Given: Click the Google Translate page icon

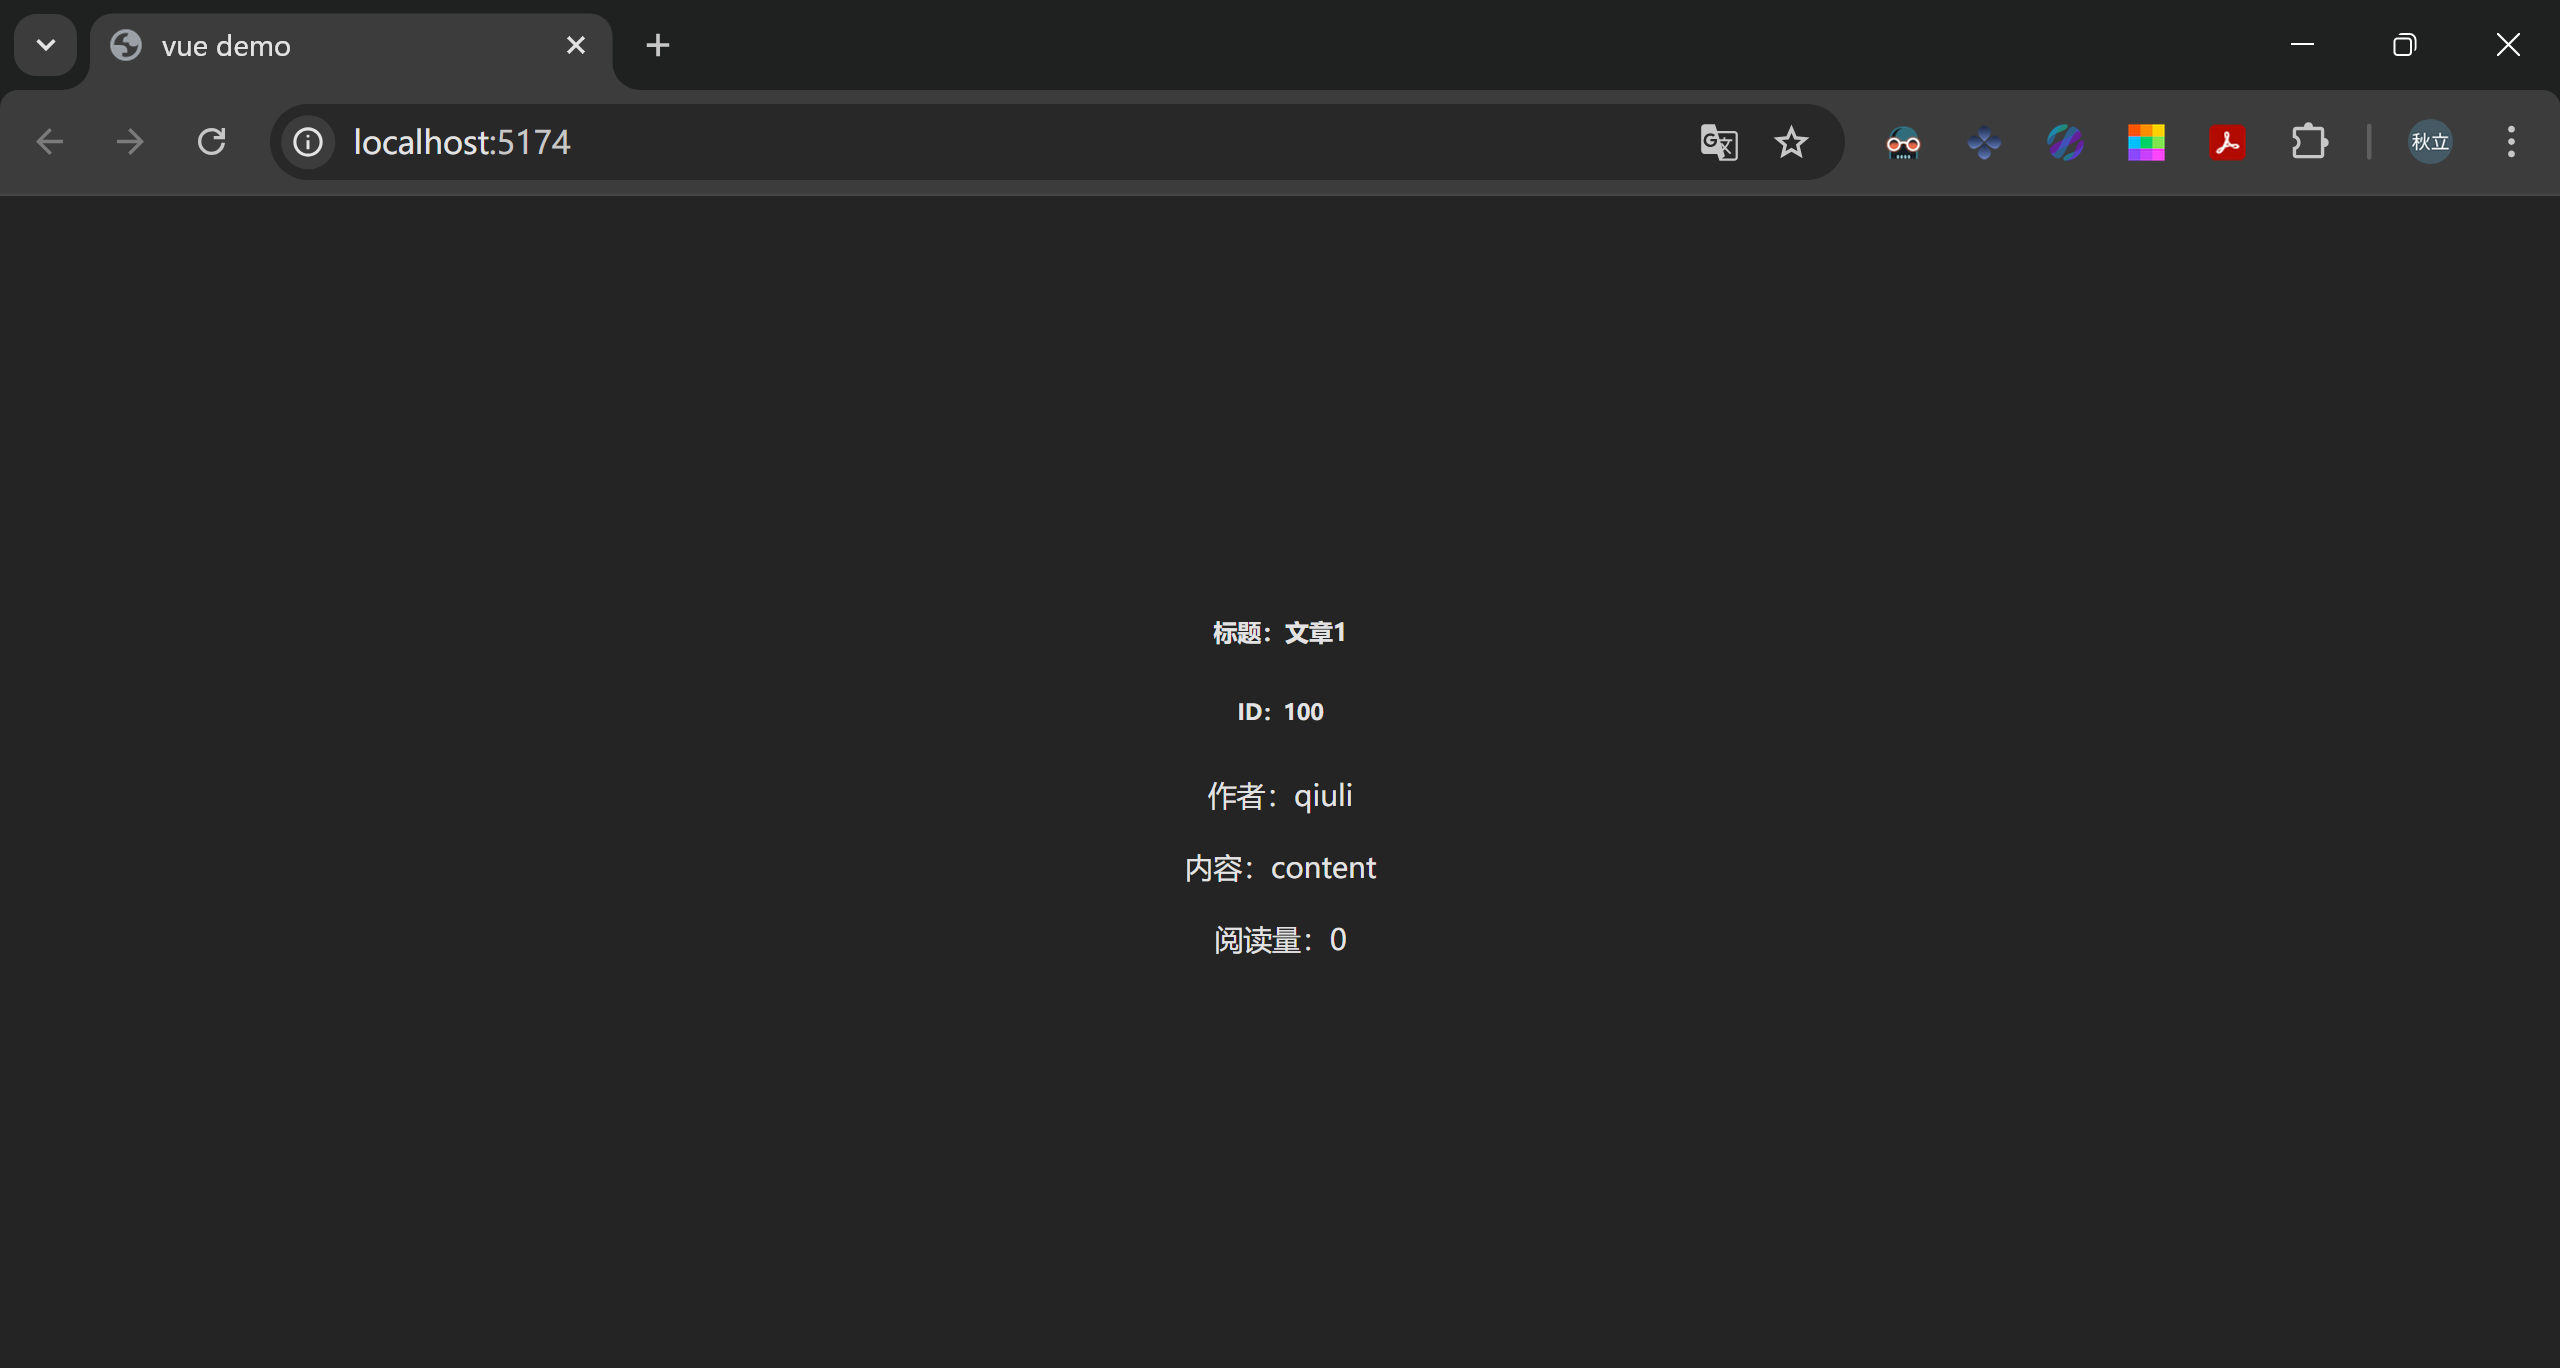Looking at the screenshot, I should pos(1719,142).
